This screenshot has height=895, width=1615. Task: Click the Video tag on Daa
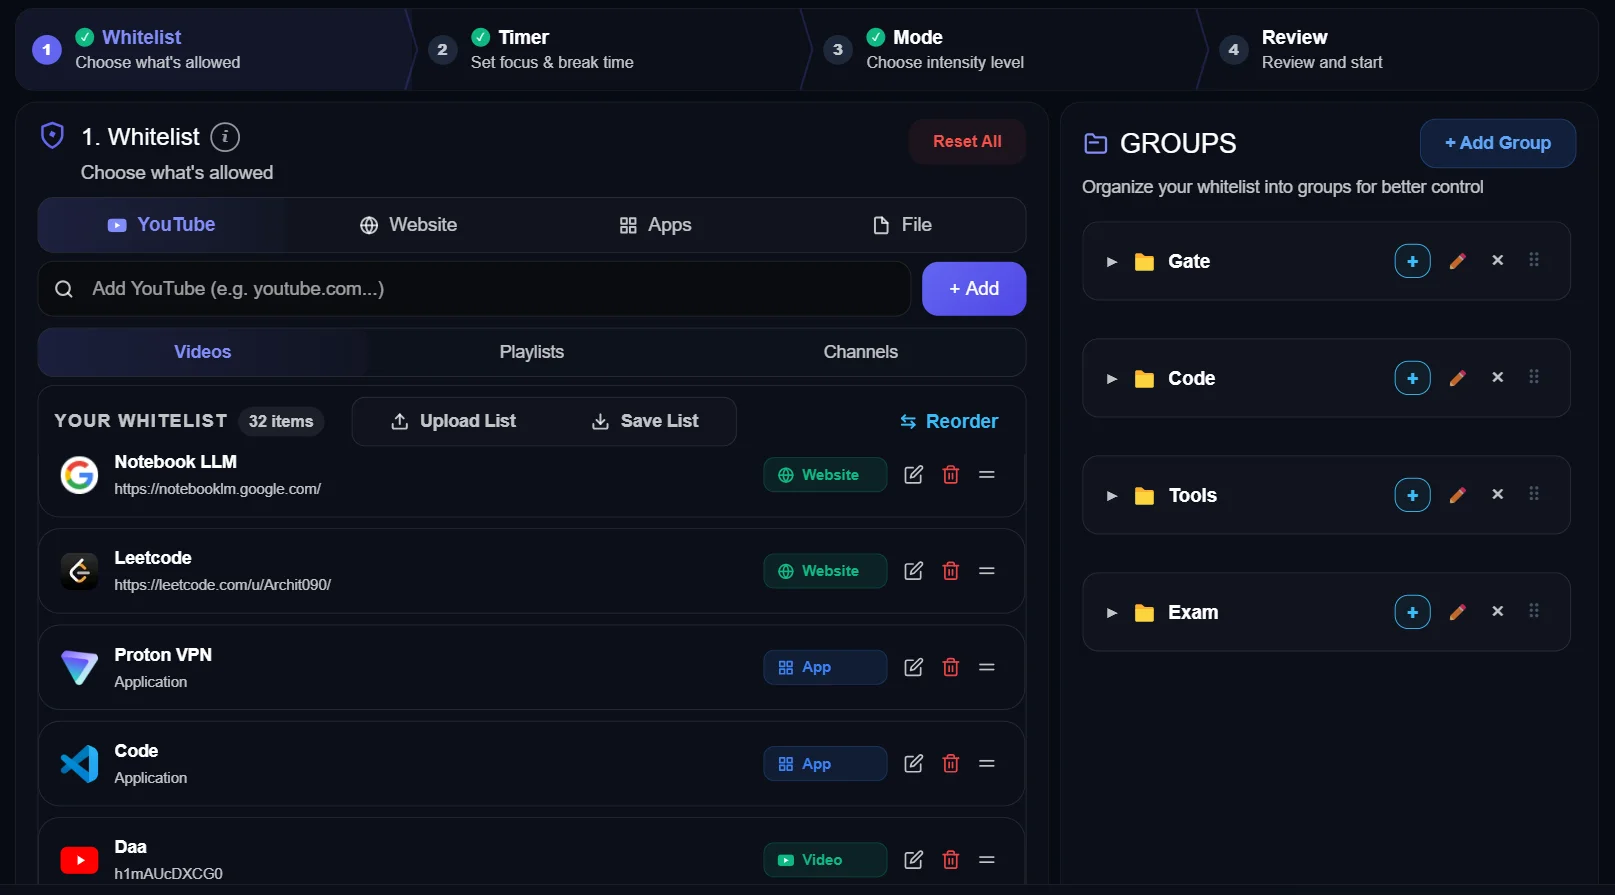825,860
